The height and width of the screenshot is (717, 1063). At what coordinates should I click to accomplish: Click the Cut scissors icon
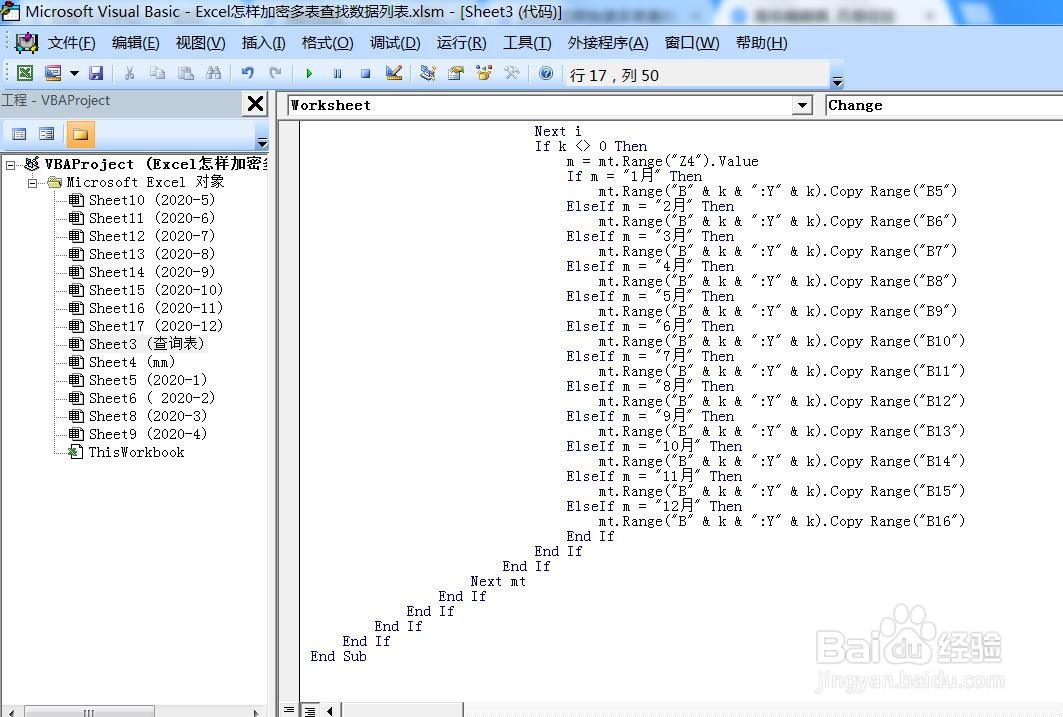(129, 73)
